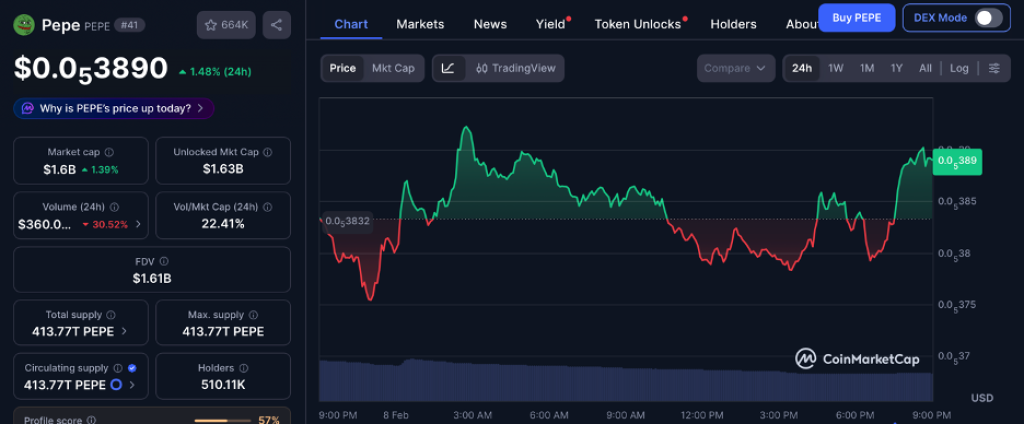Click the share icon next to watchlist star
Viewport: 1024px width, 424px height.
[277, 25]
